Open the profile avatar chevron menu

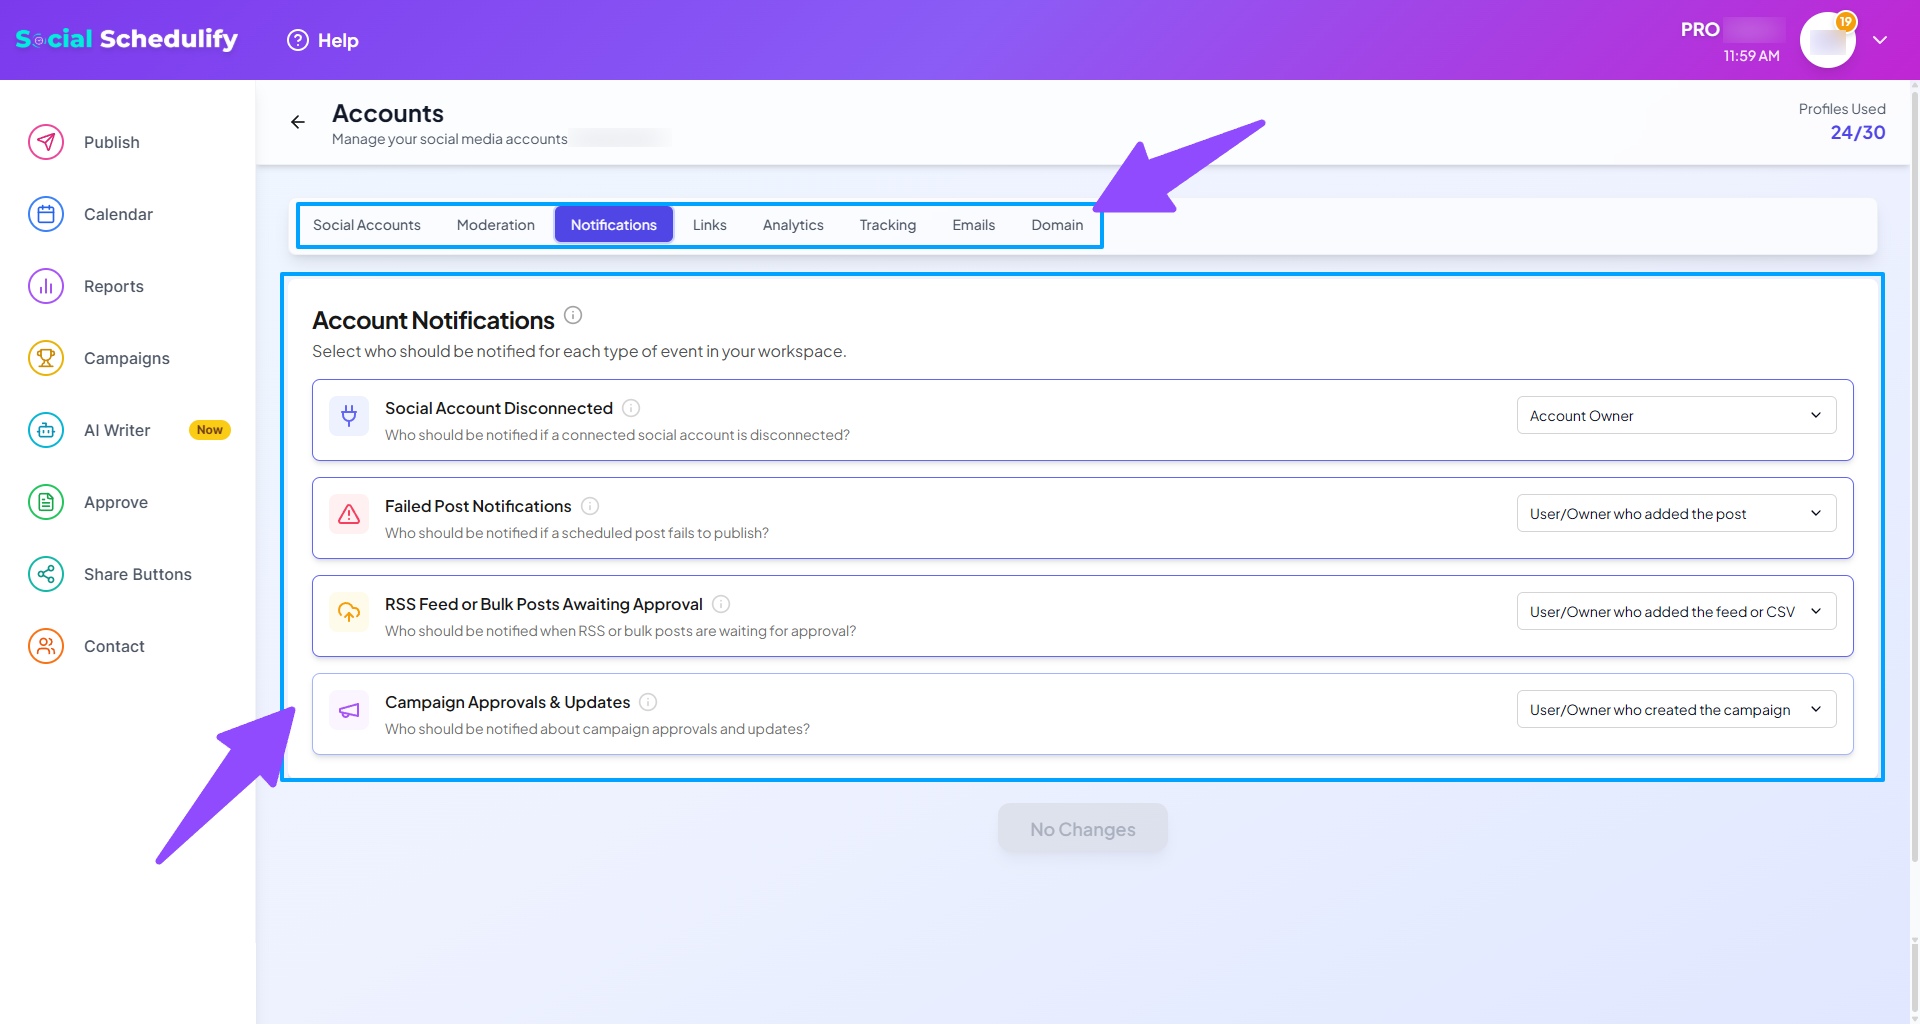coord(1880,40)
